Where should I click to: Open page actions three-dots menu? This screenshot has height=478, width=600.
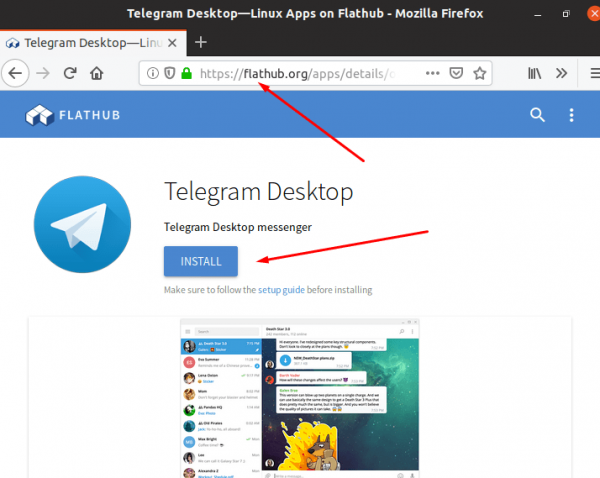click(x=432, y=73)
